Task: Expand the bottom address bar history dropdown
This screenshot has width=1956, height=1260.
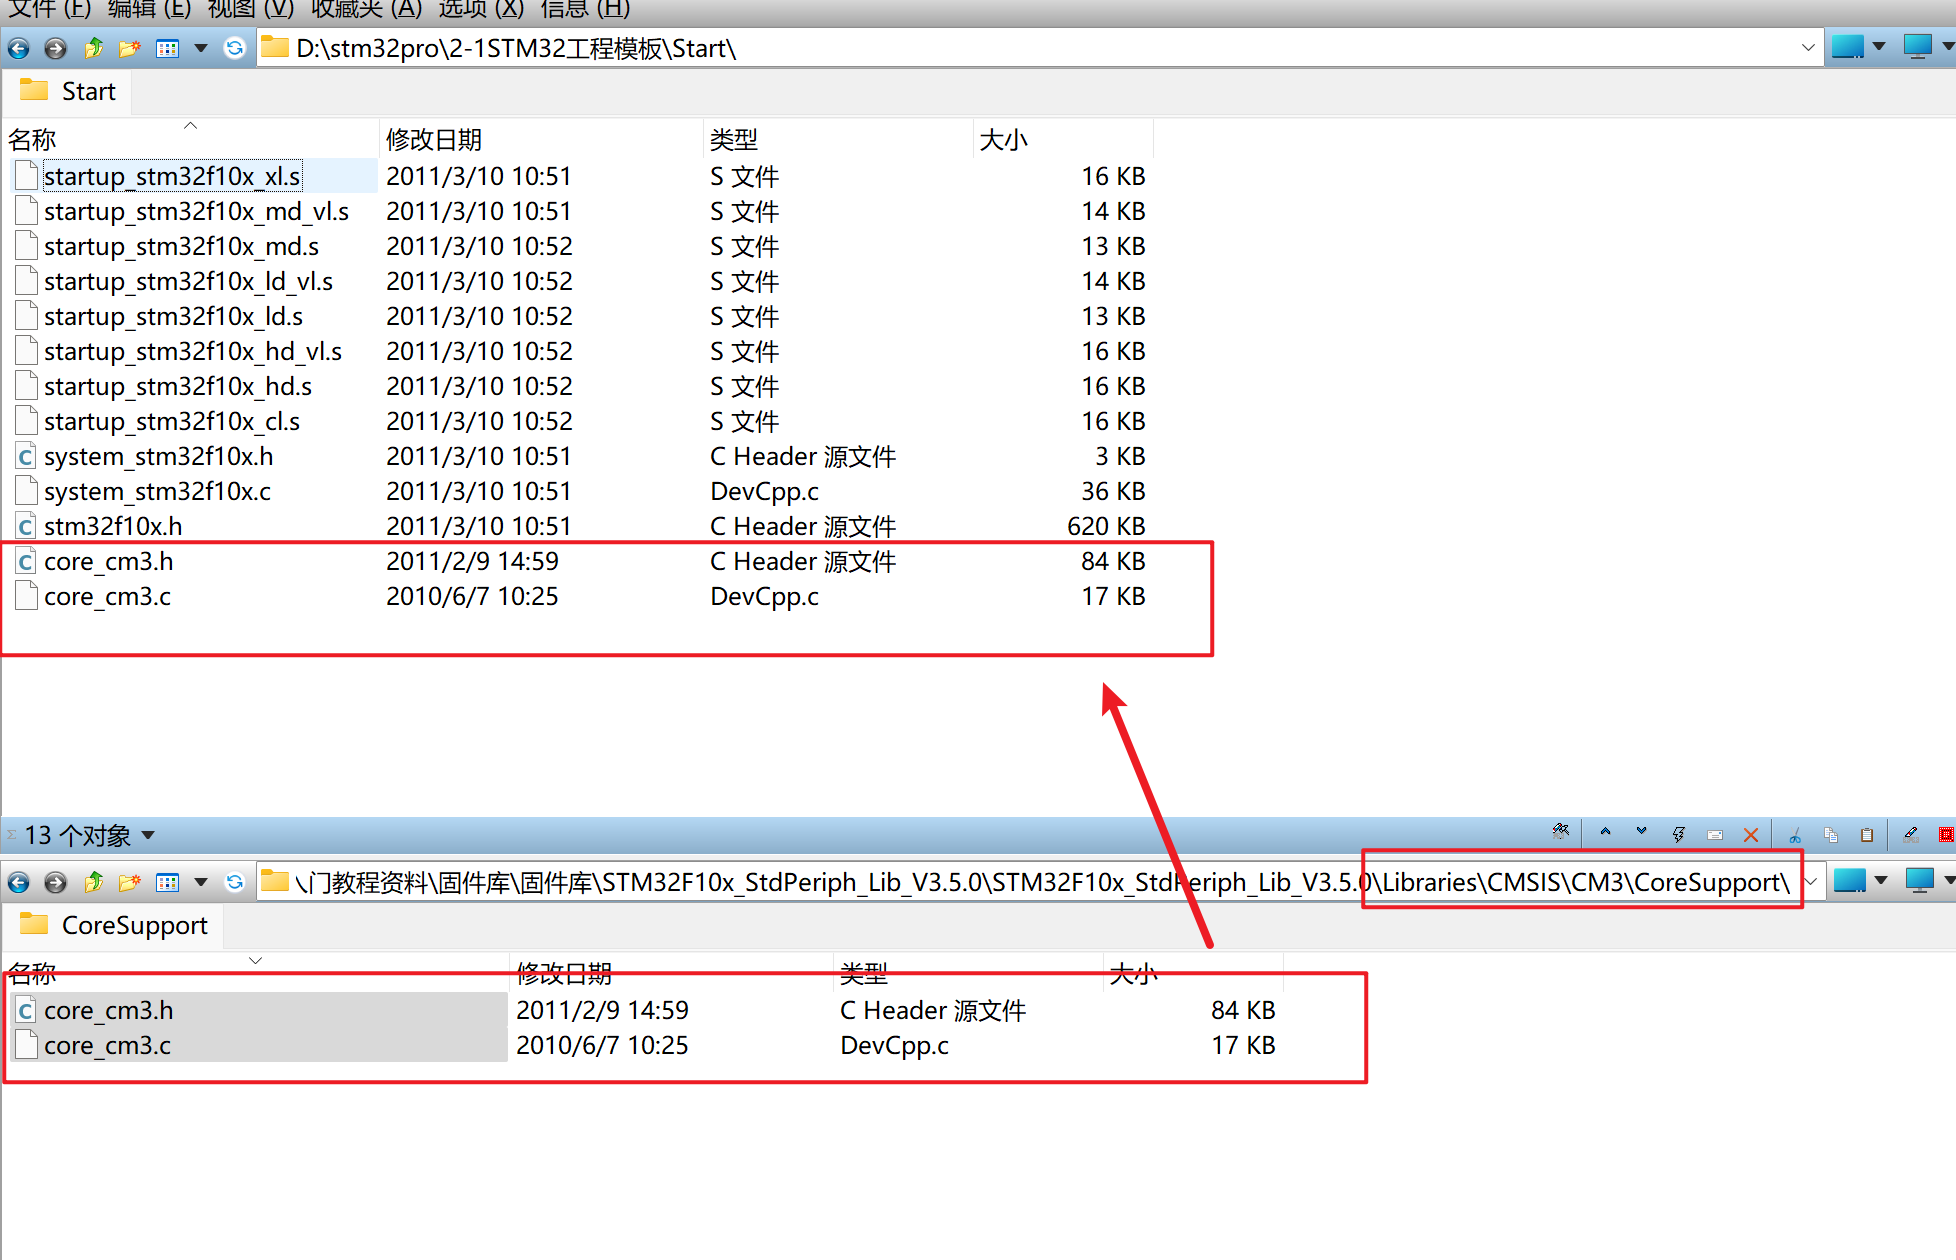Action: point(1811,882)
